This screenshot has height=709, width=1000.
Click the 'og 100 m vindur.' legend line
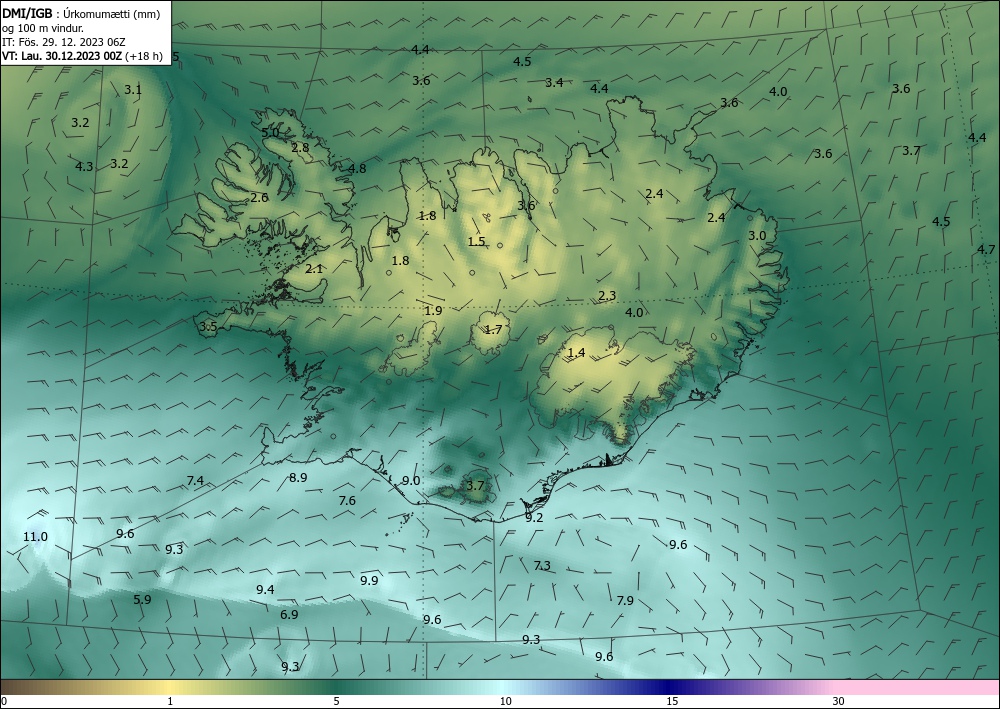[x=42, y=28]
